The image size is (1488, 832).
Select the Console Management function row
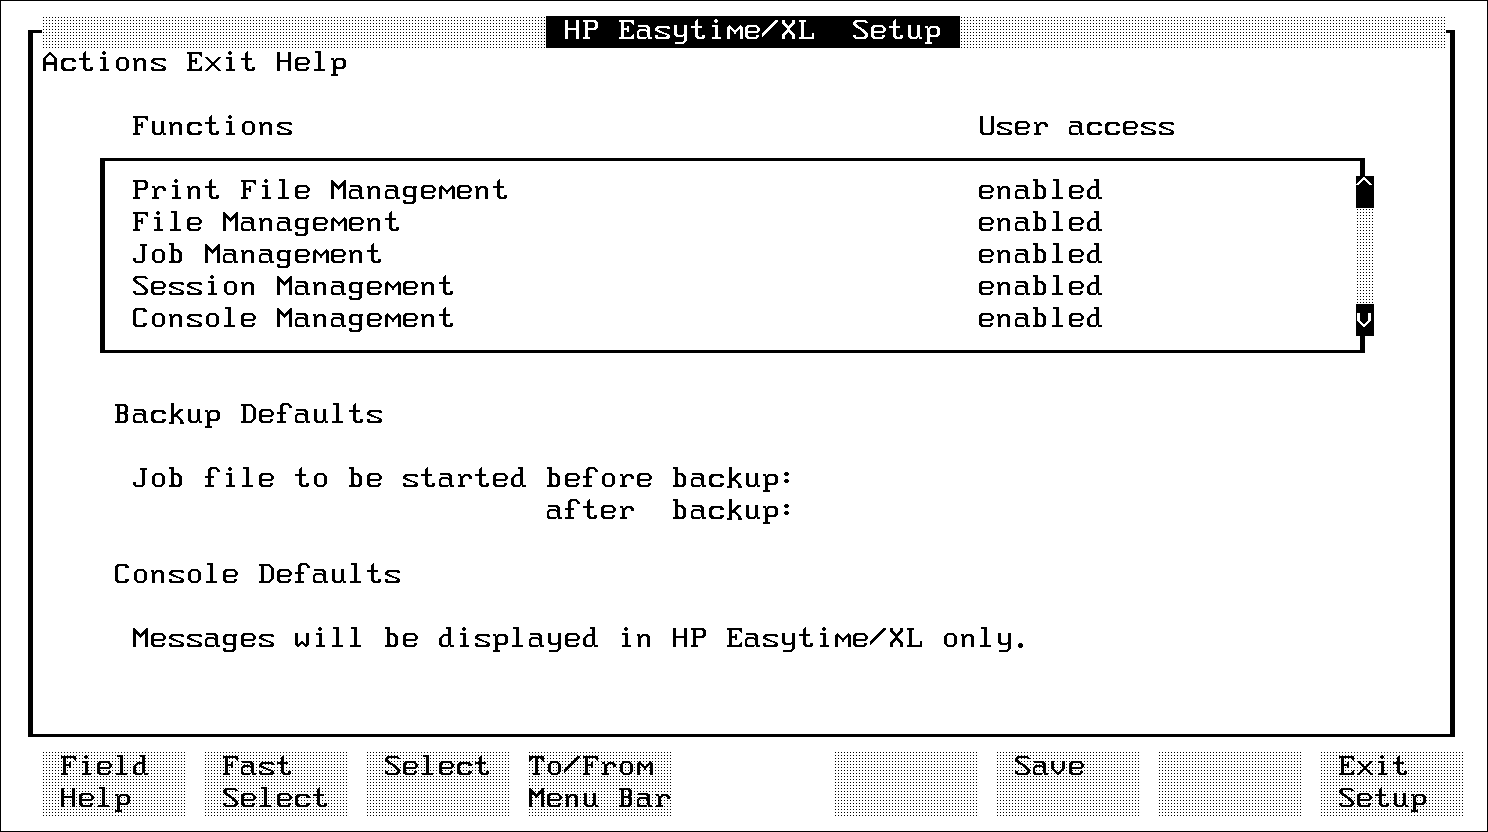292,318
